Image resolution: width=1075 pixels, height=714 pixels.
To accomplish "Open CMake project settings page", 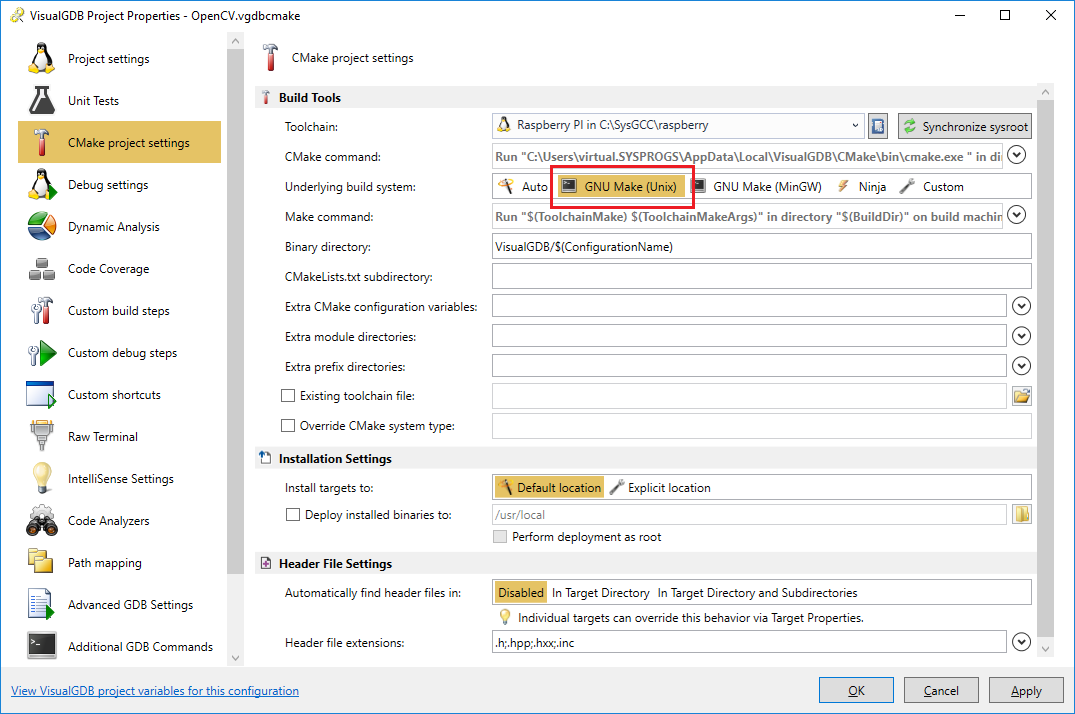I will [119, 143].
